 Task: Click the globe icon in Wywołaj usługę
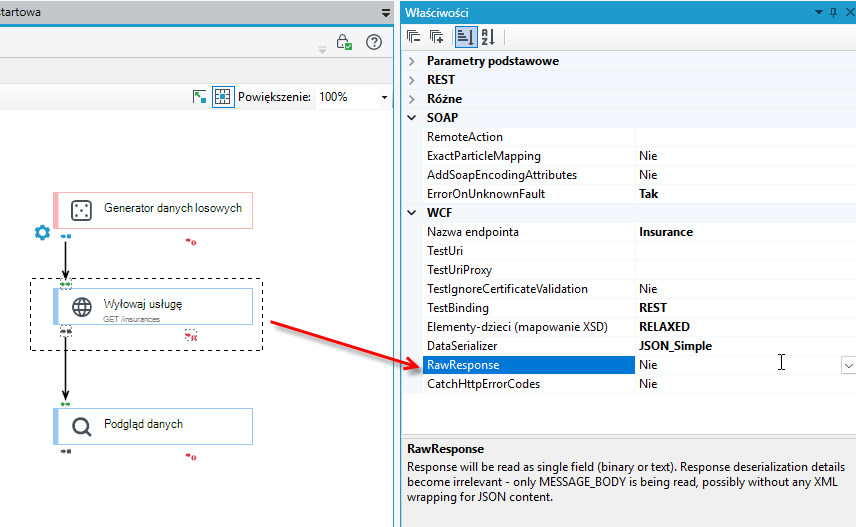tap(82, 307)
